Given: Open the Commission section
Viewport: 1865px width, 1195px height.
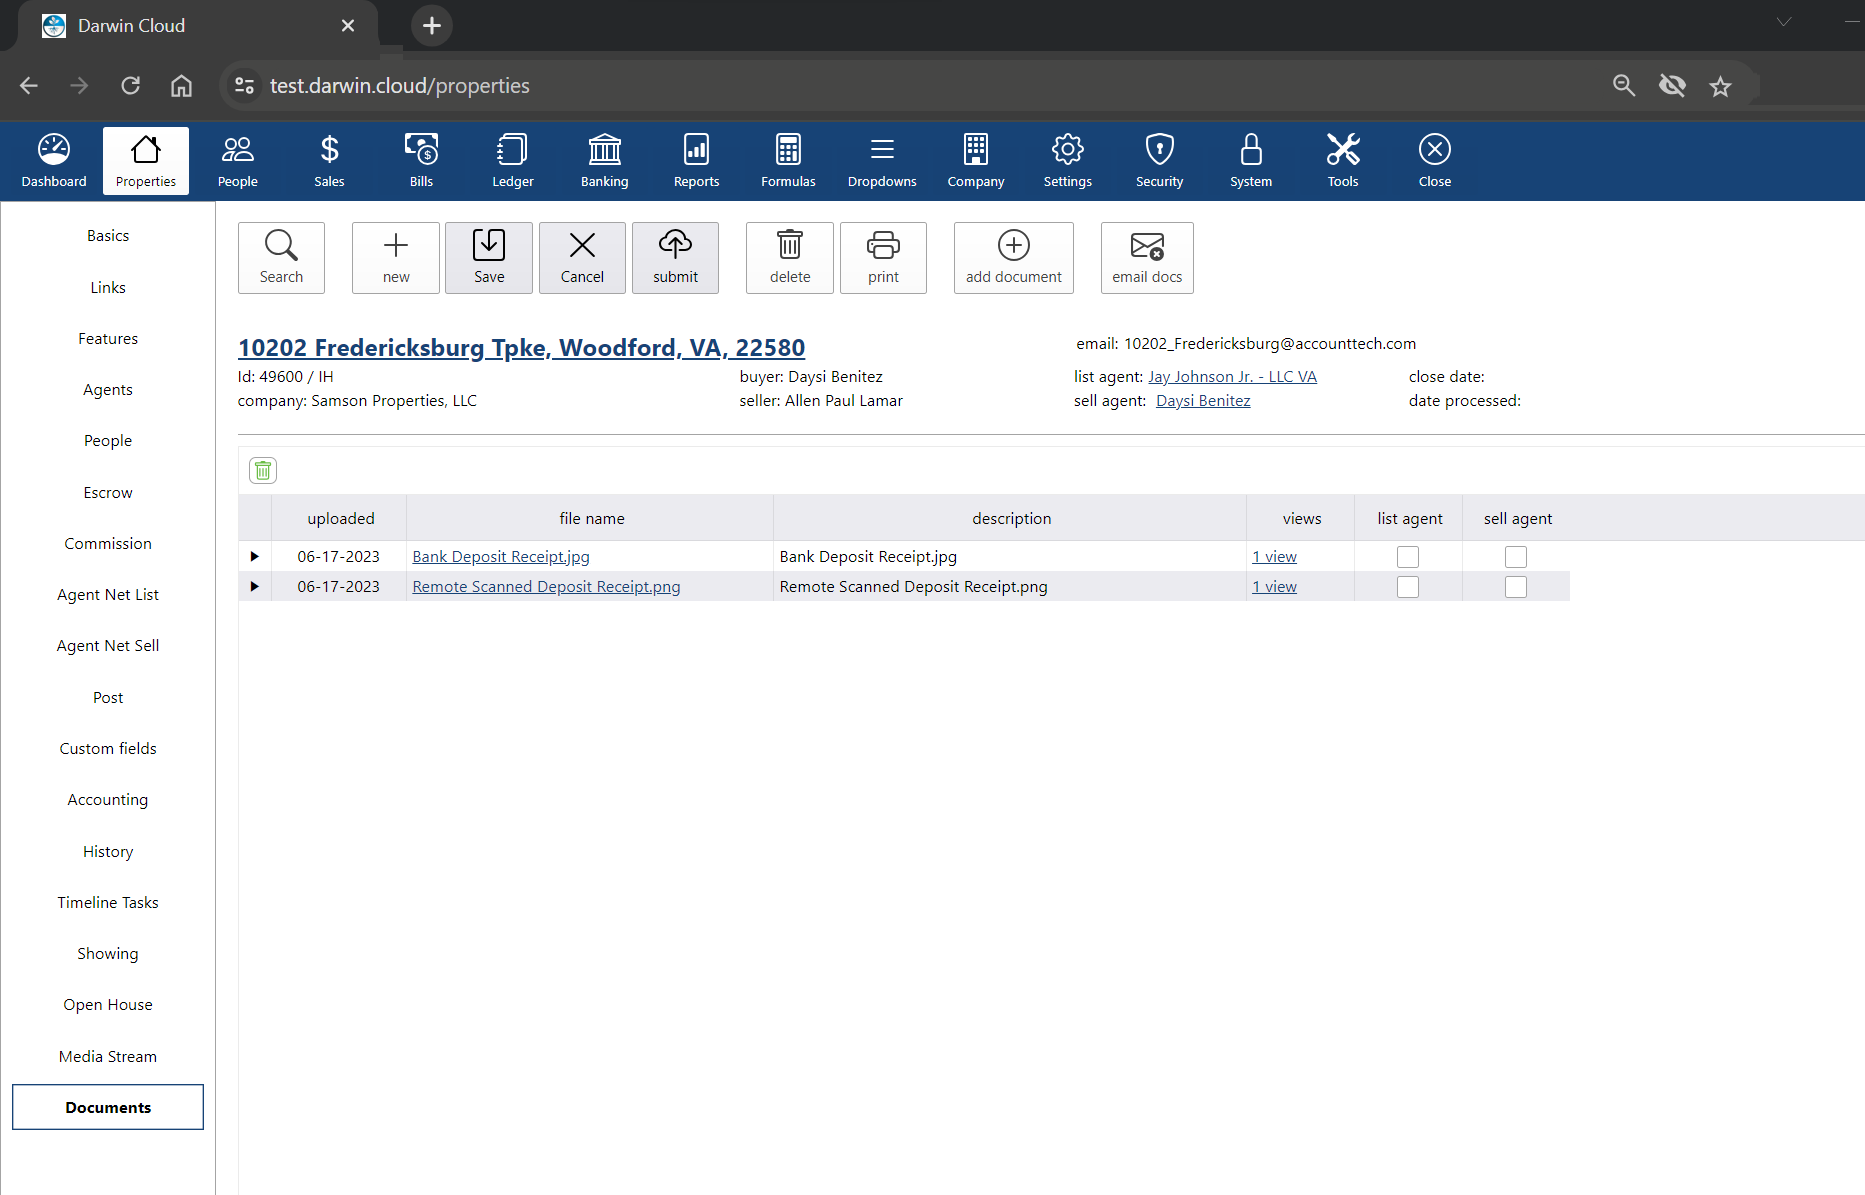Looking at the screenshot, I should click(x=108, y=544).
